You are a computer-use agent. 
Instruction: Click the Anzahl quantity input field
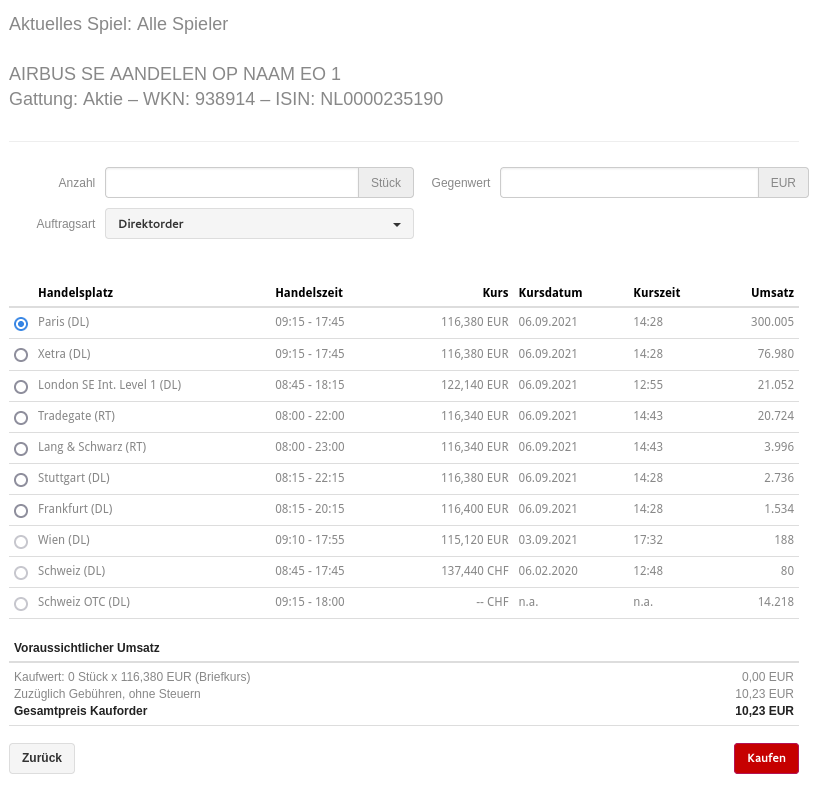pyautogui.click(x=232, y=183)
